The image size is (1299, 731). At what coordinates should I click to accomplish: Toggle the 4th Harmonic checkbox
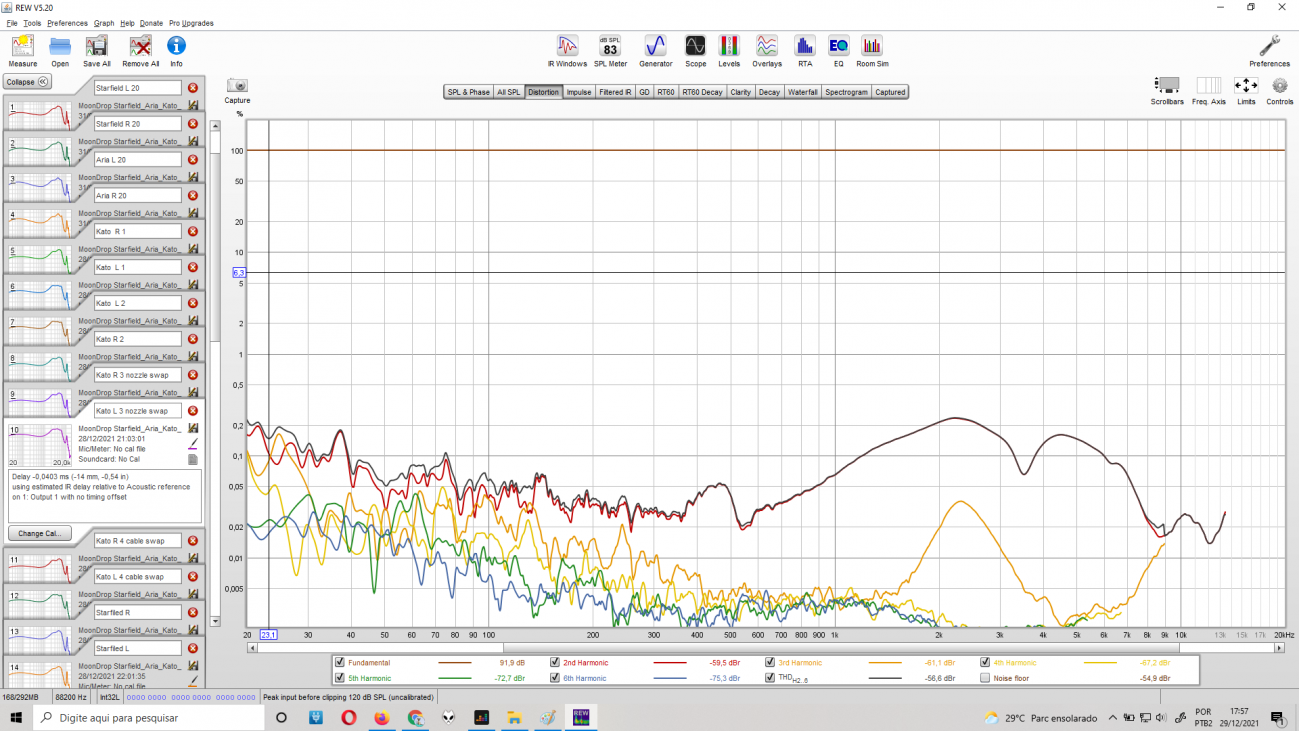coord(985,662)
